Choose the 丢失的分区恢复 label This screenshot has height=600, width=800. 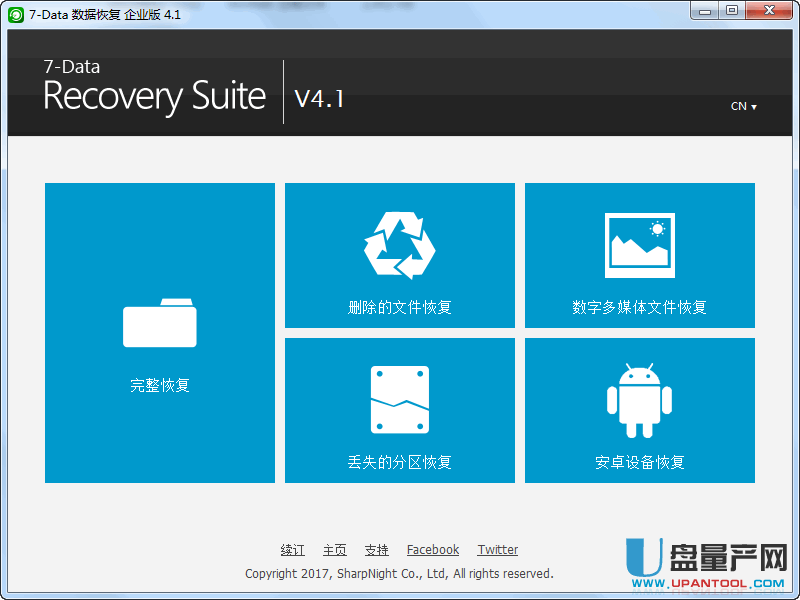coord(400,462)
